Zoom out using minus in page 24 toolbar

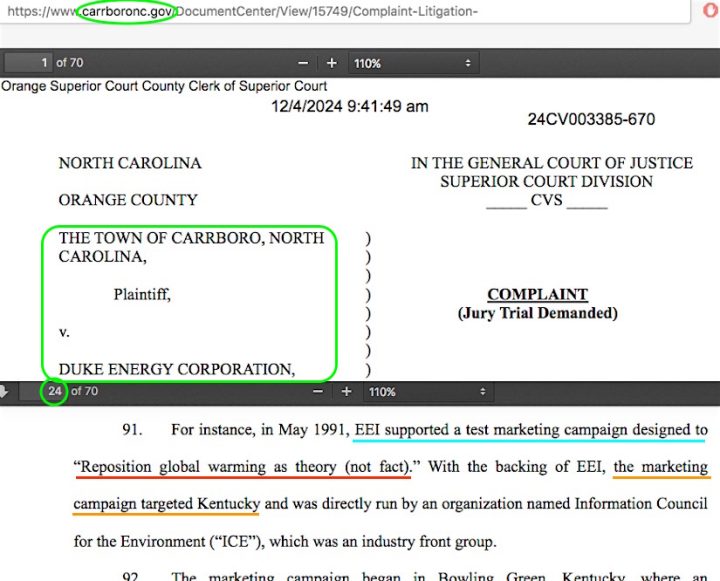click(318, 392)
